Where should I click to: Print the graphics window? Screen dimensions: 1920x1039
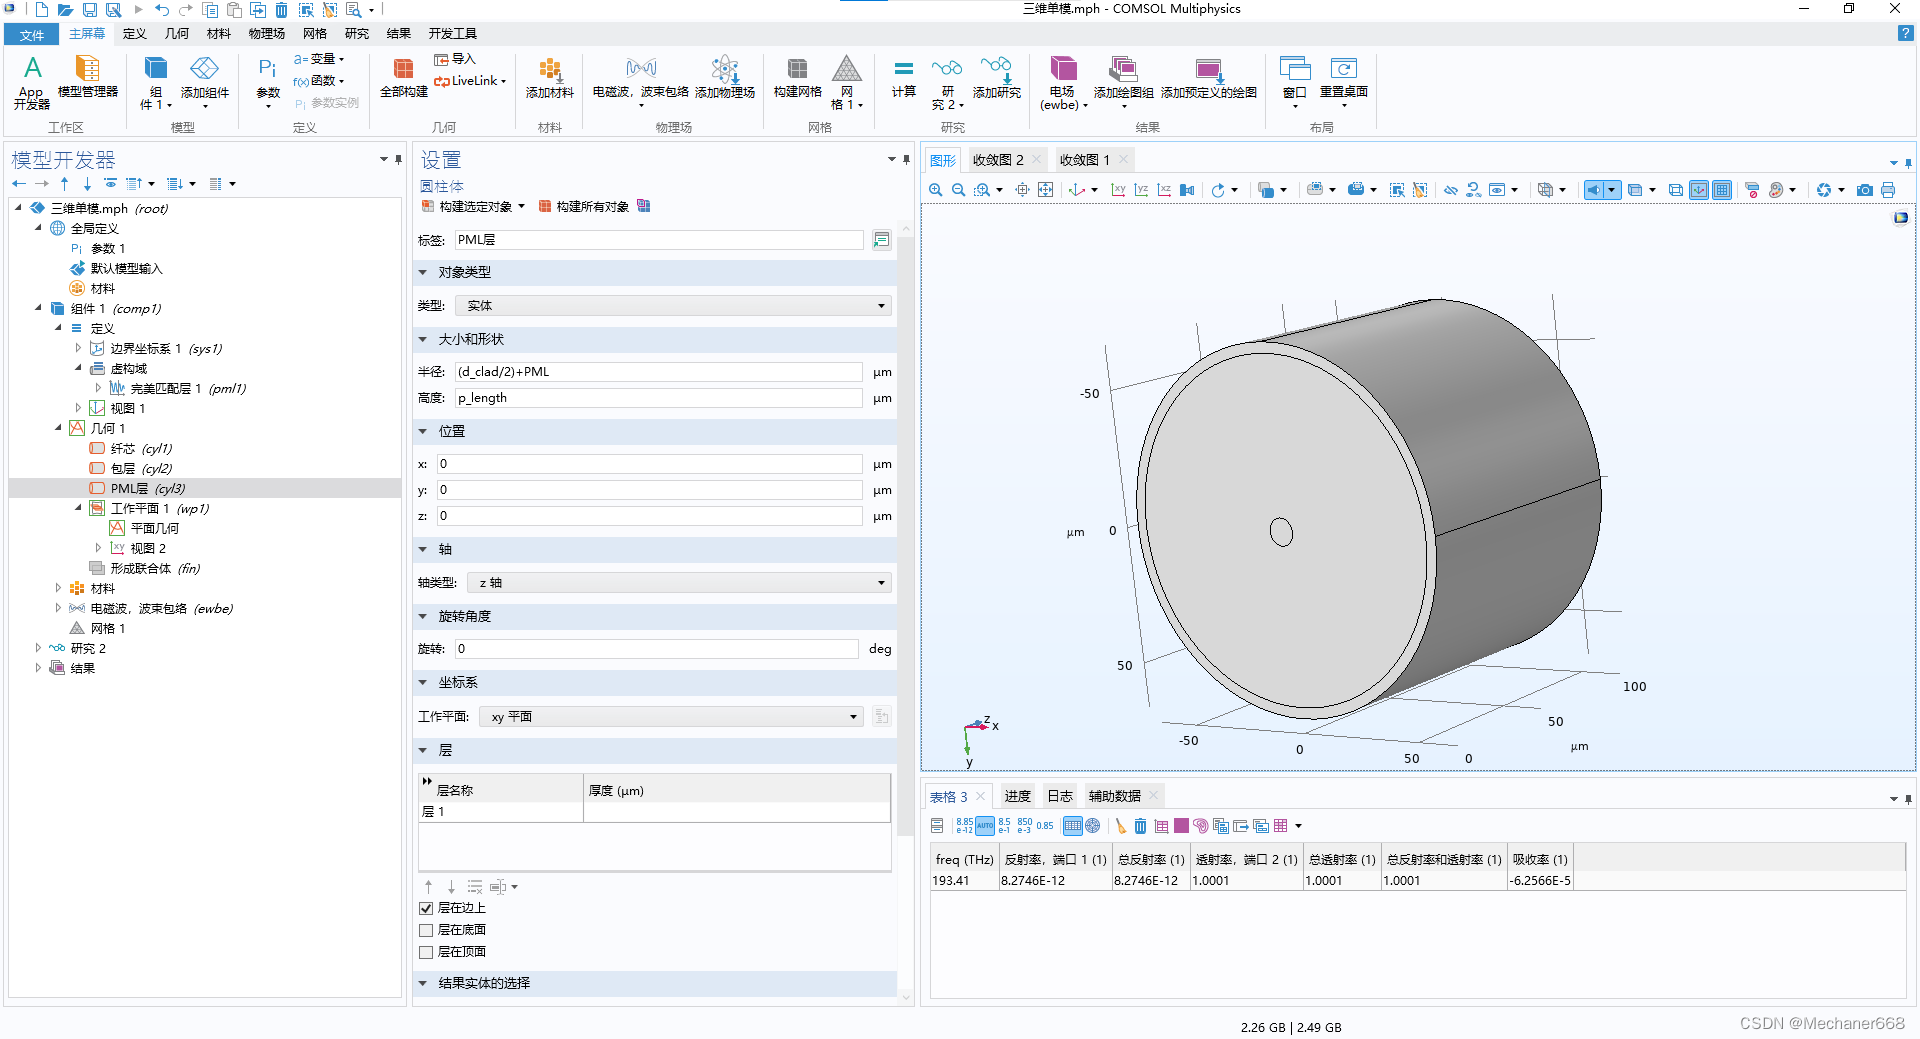[1888, 190]
